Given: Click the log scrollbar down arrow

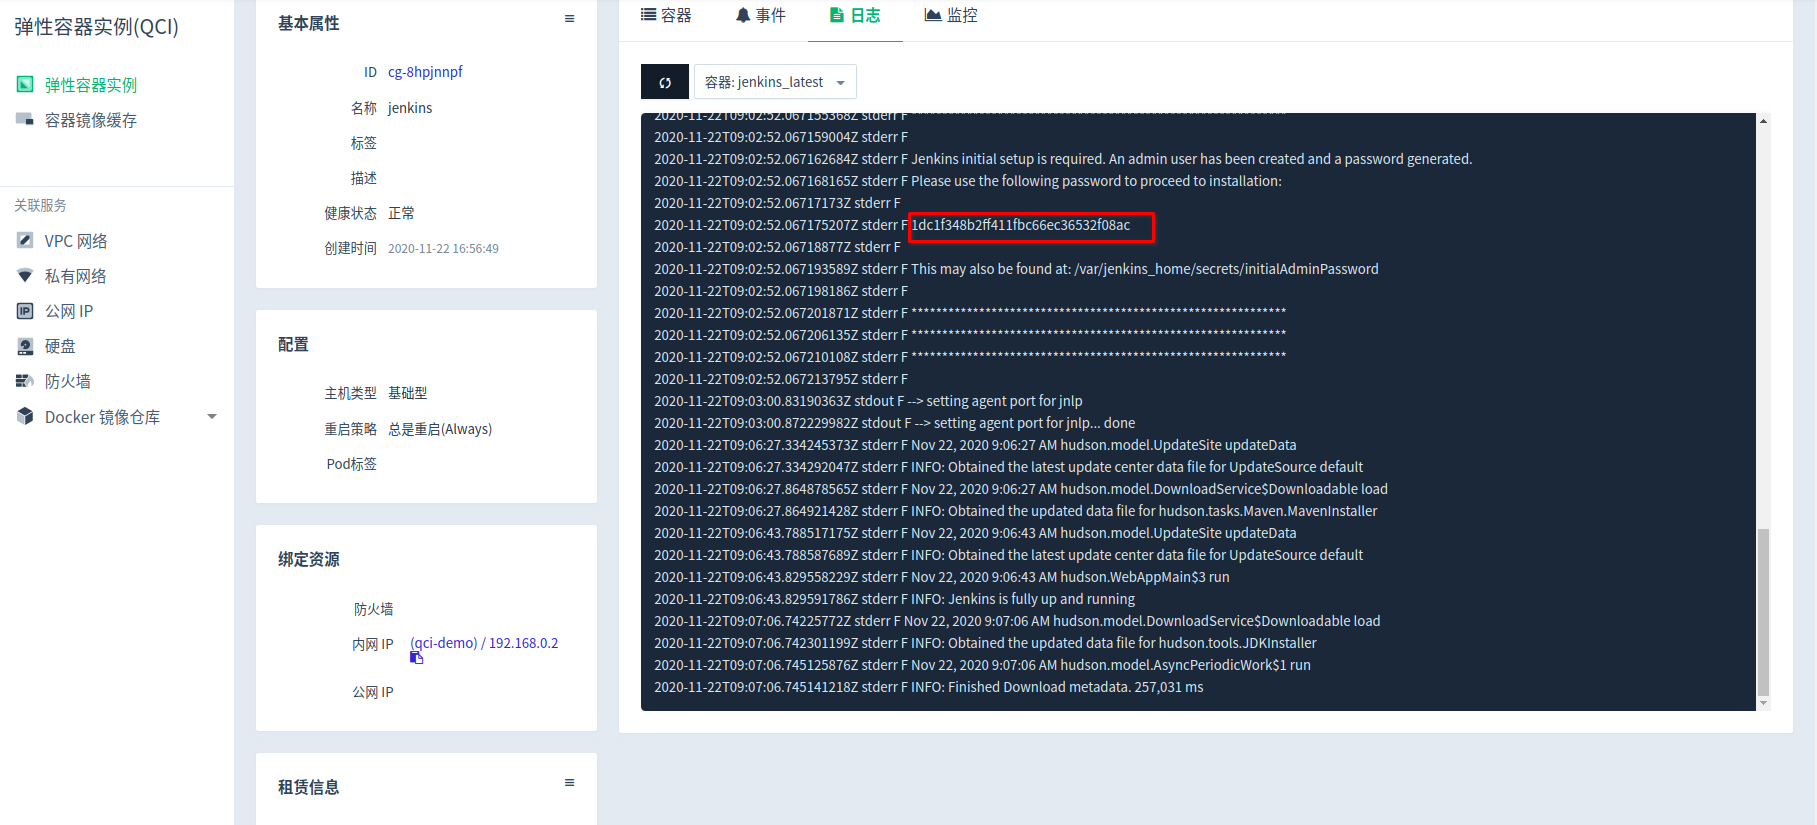Looking at the screenshot, I should click(1763, 704).
